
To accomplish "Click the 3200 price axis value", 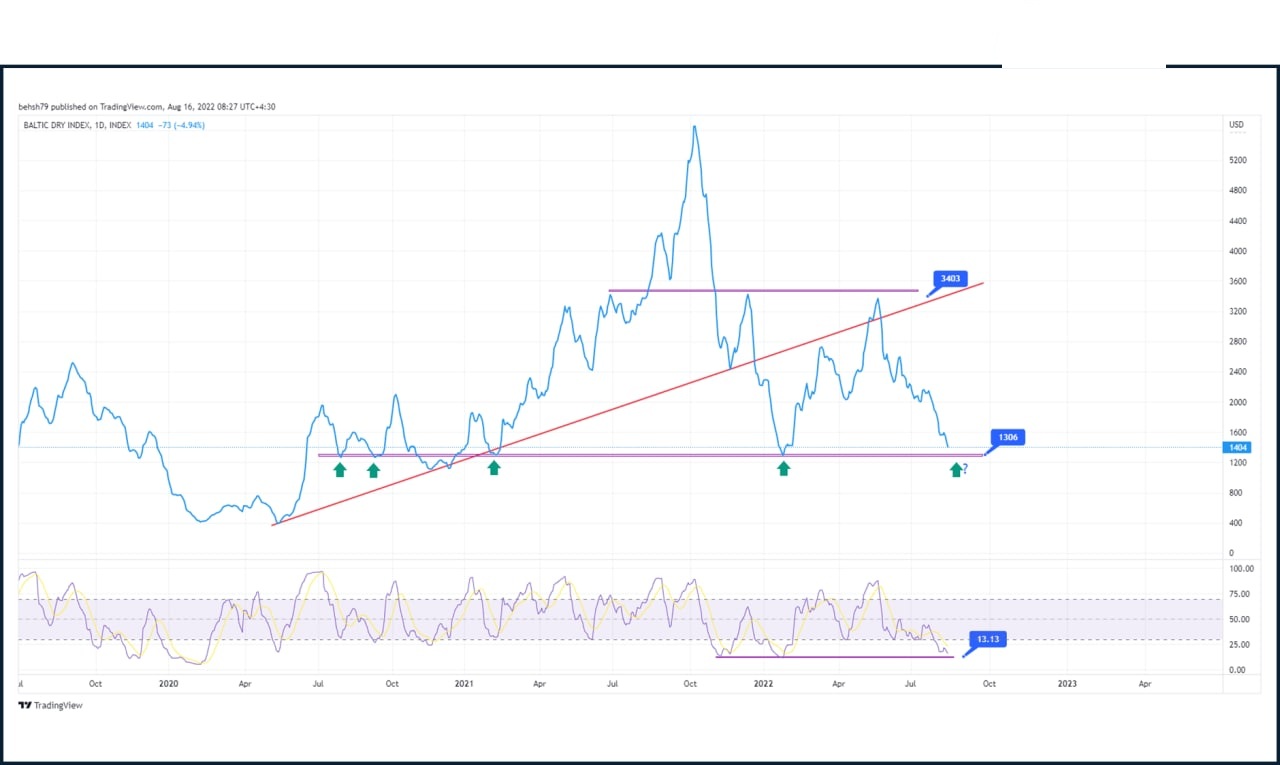I will tap(1237, 311).
